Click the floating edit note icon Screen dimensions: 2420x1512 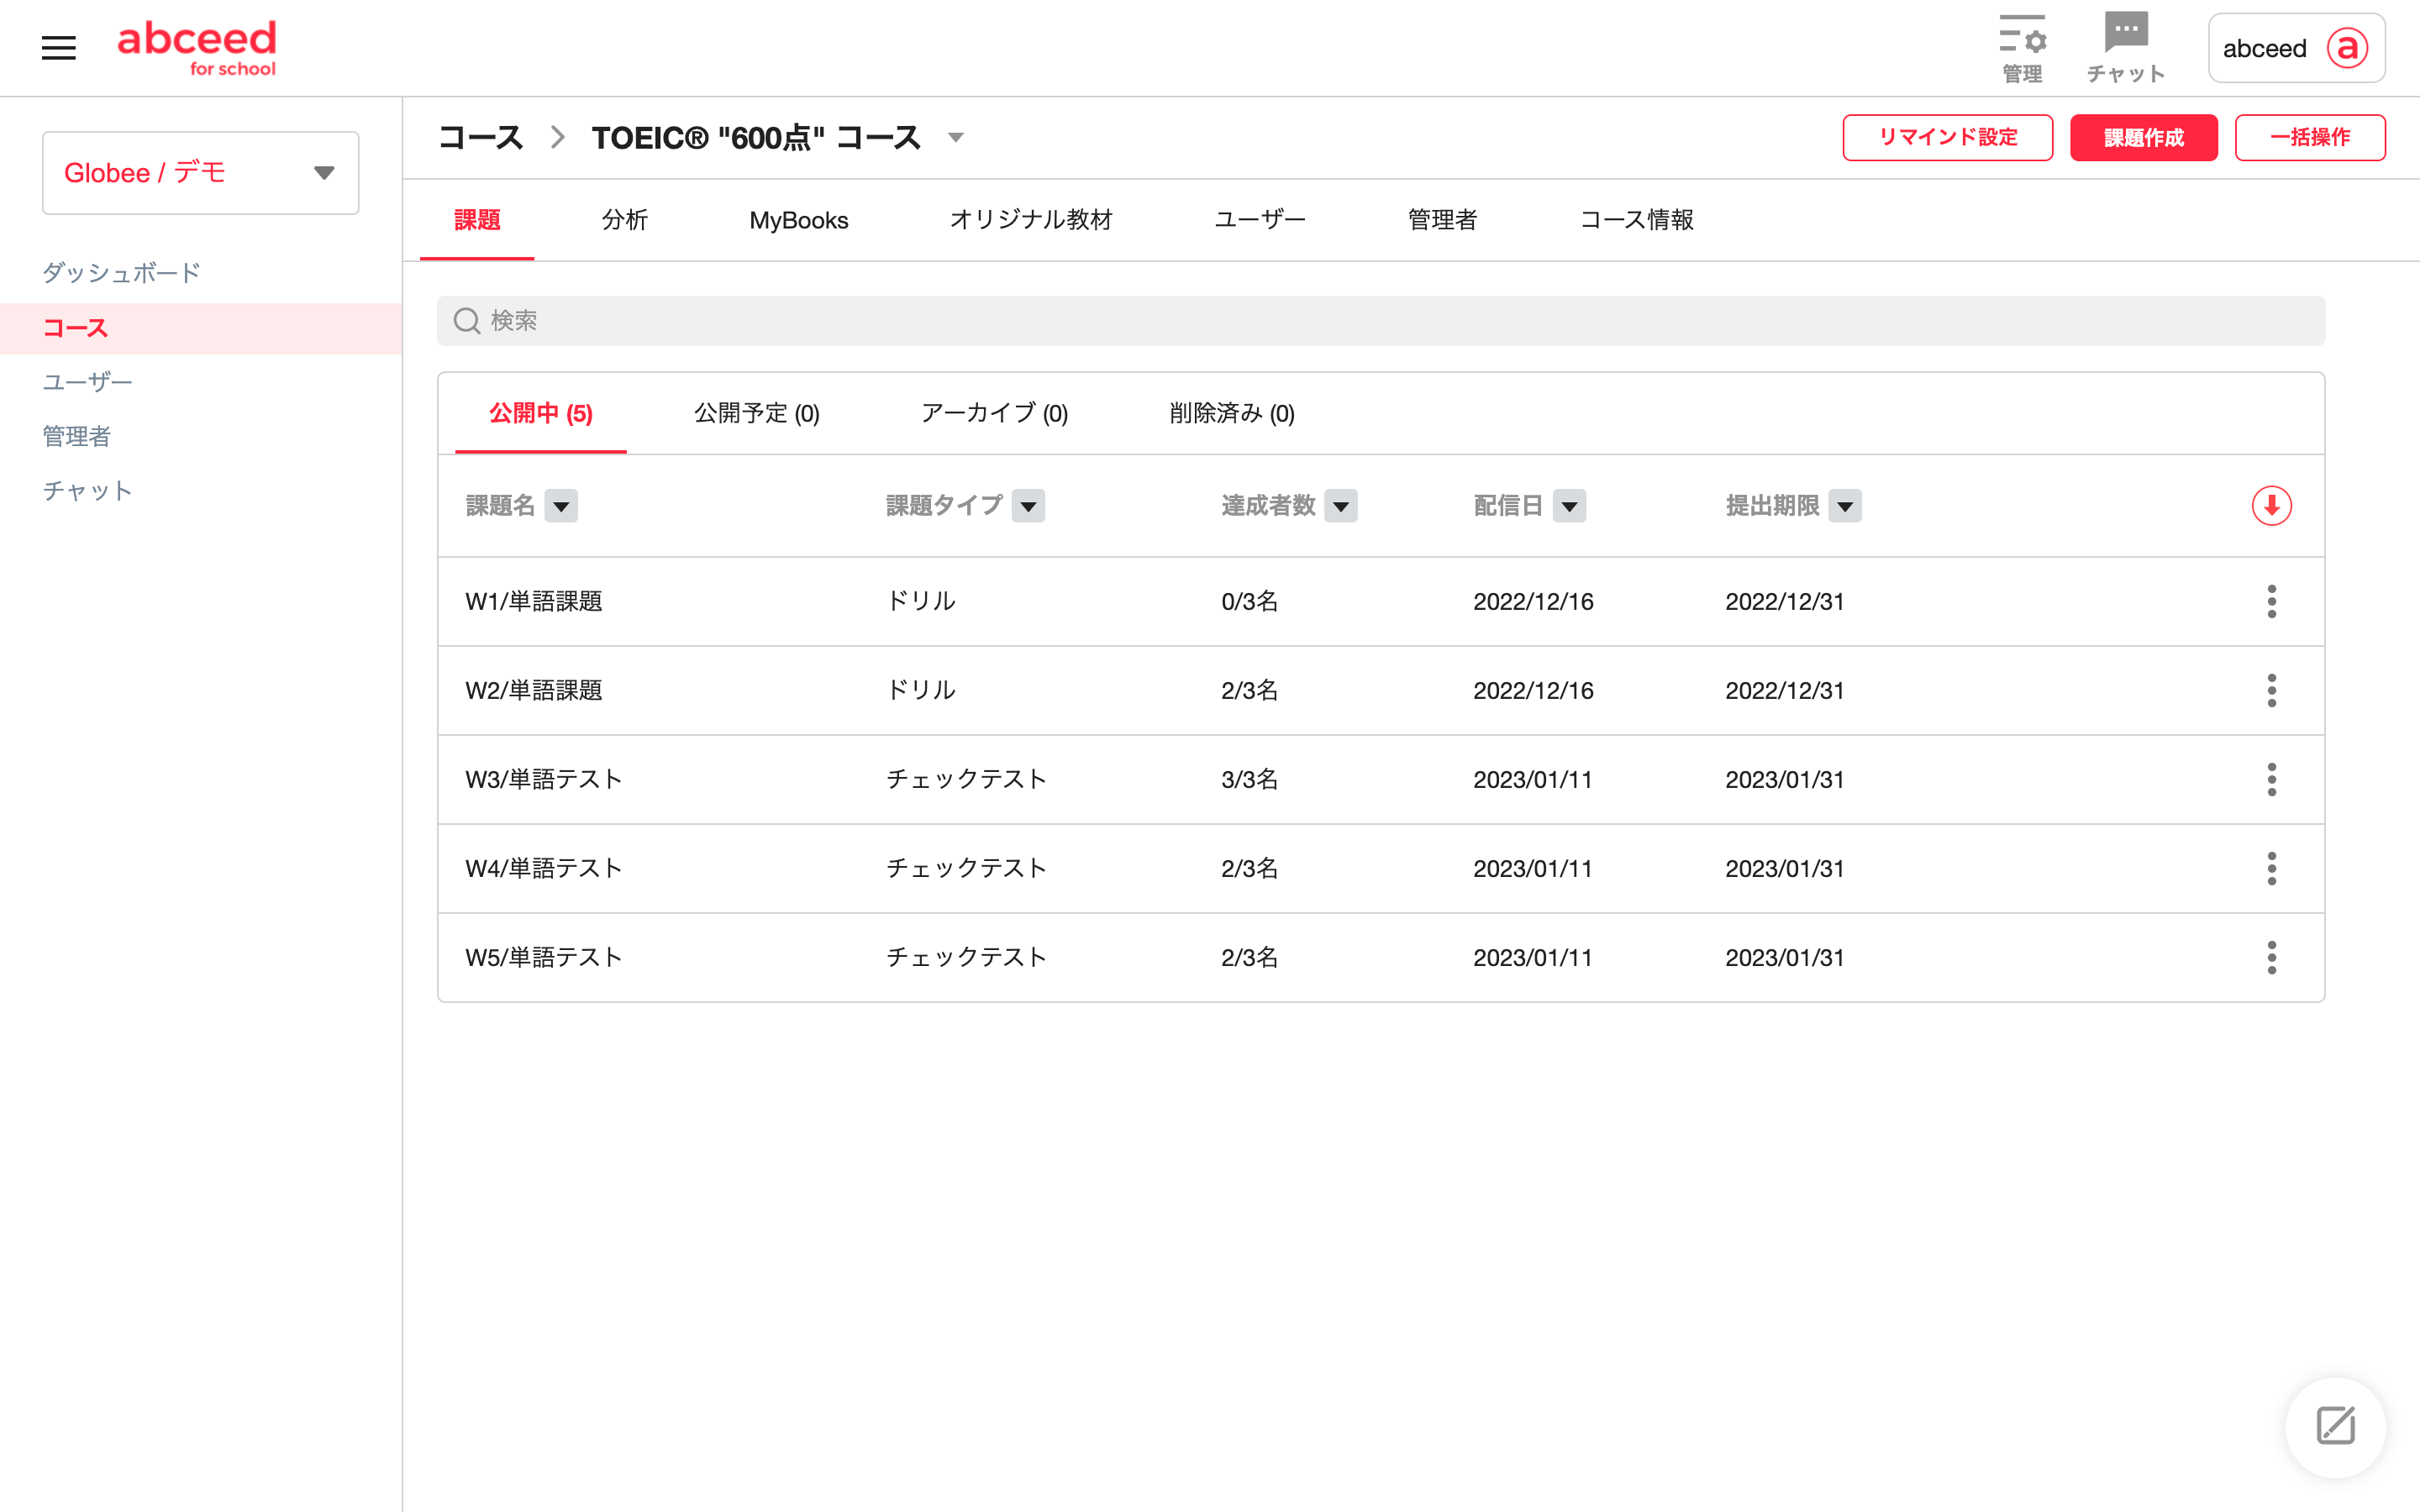pos(2335,1426)
